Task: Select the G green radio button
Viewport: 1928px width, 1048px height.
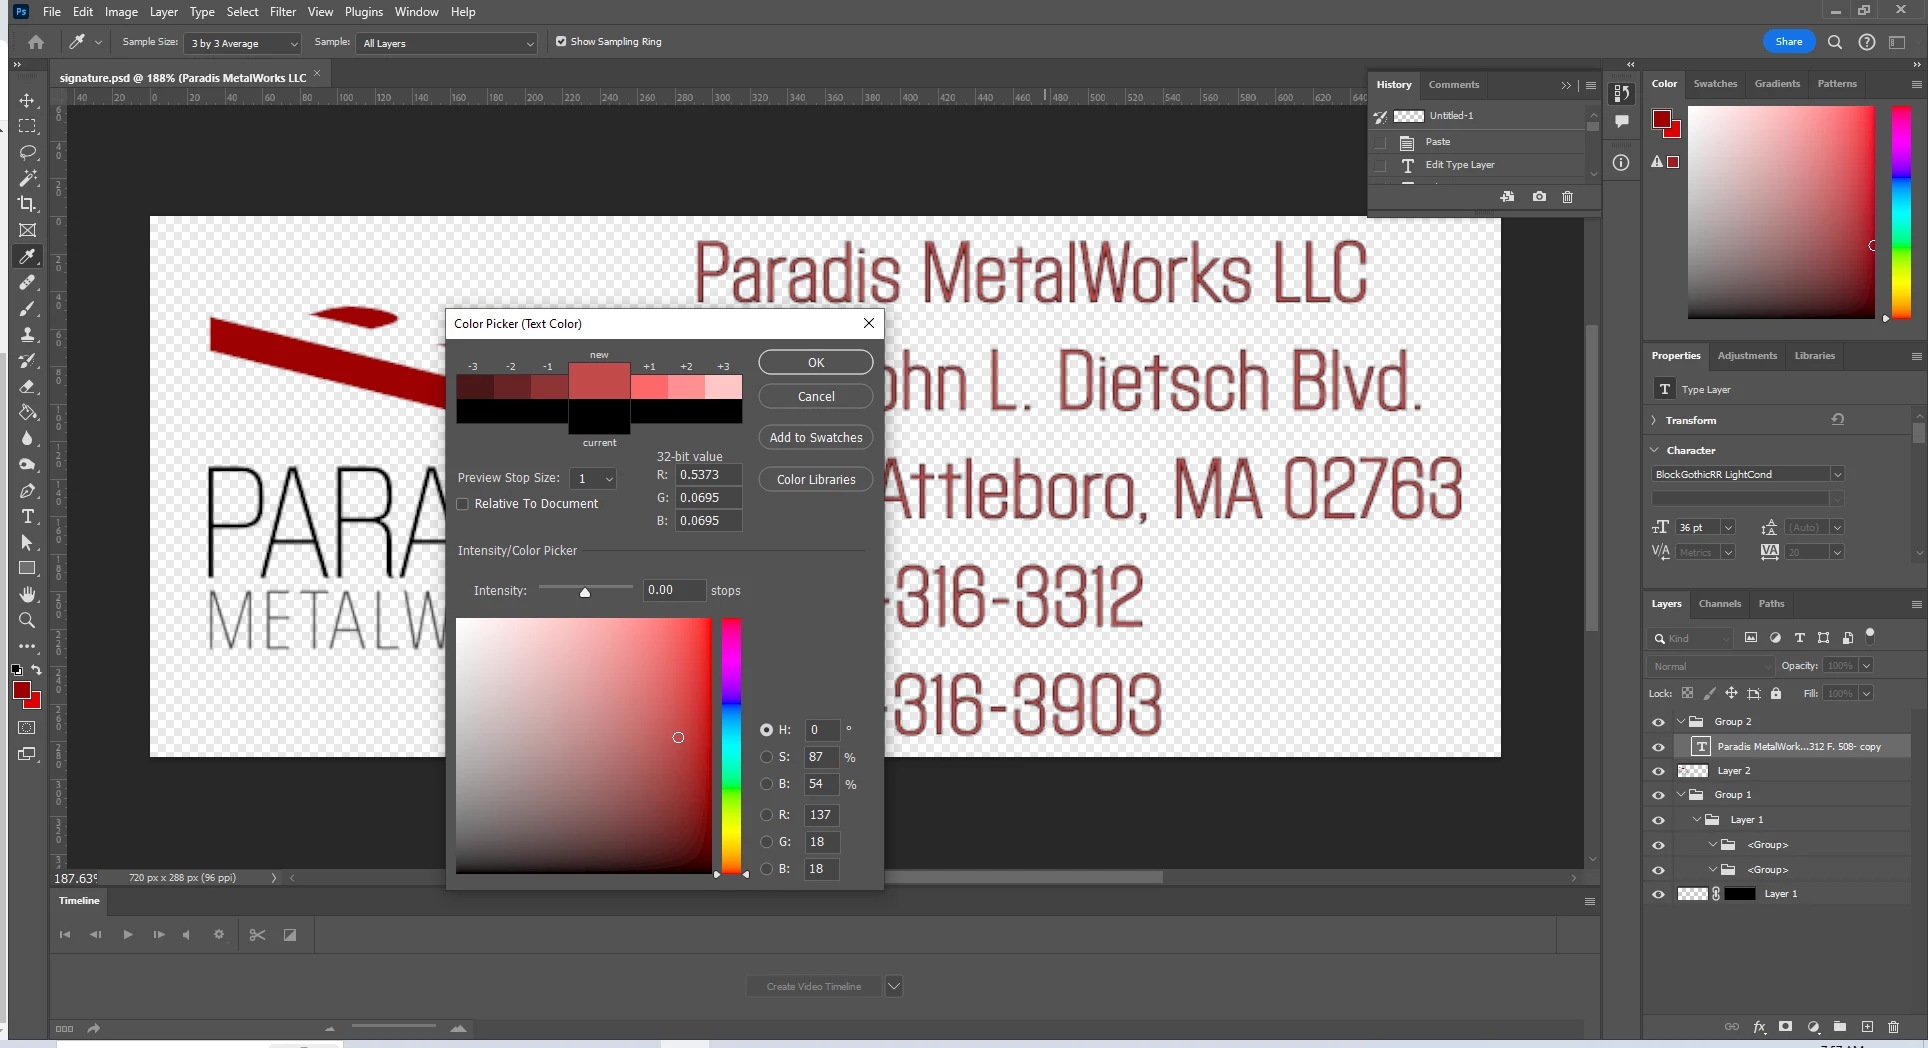Action: (766, 842)
